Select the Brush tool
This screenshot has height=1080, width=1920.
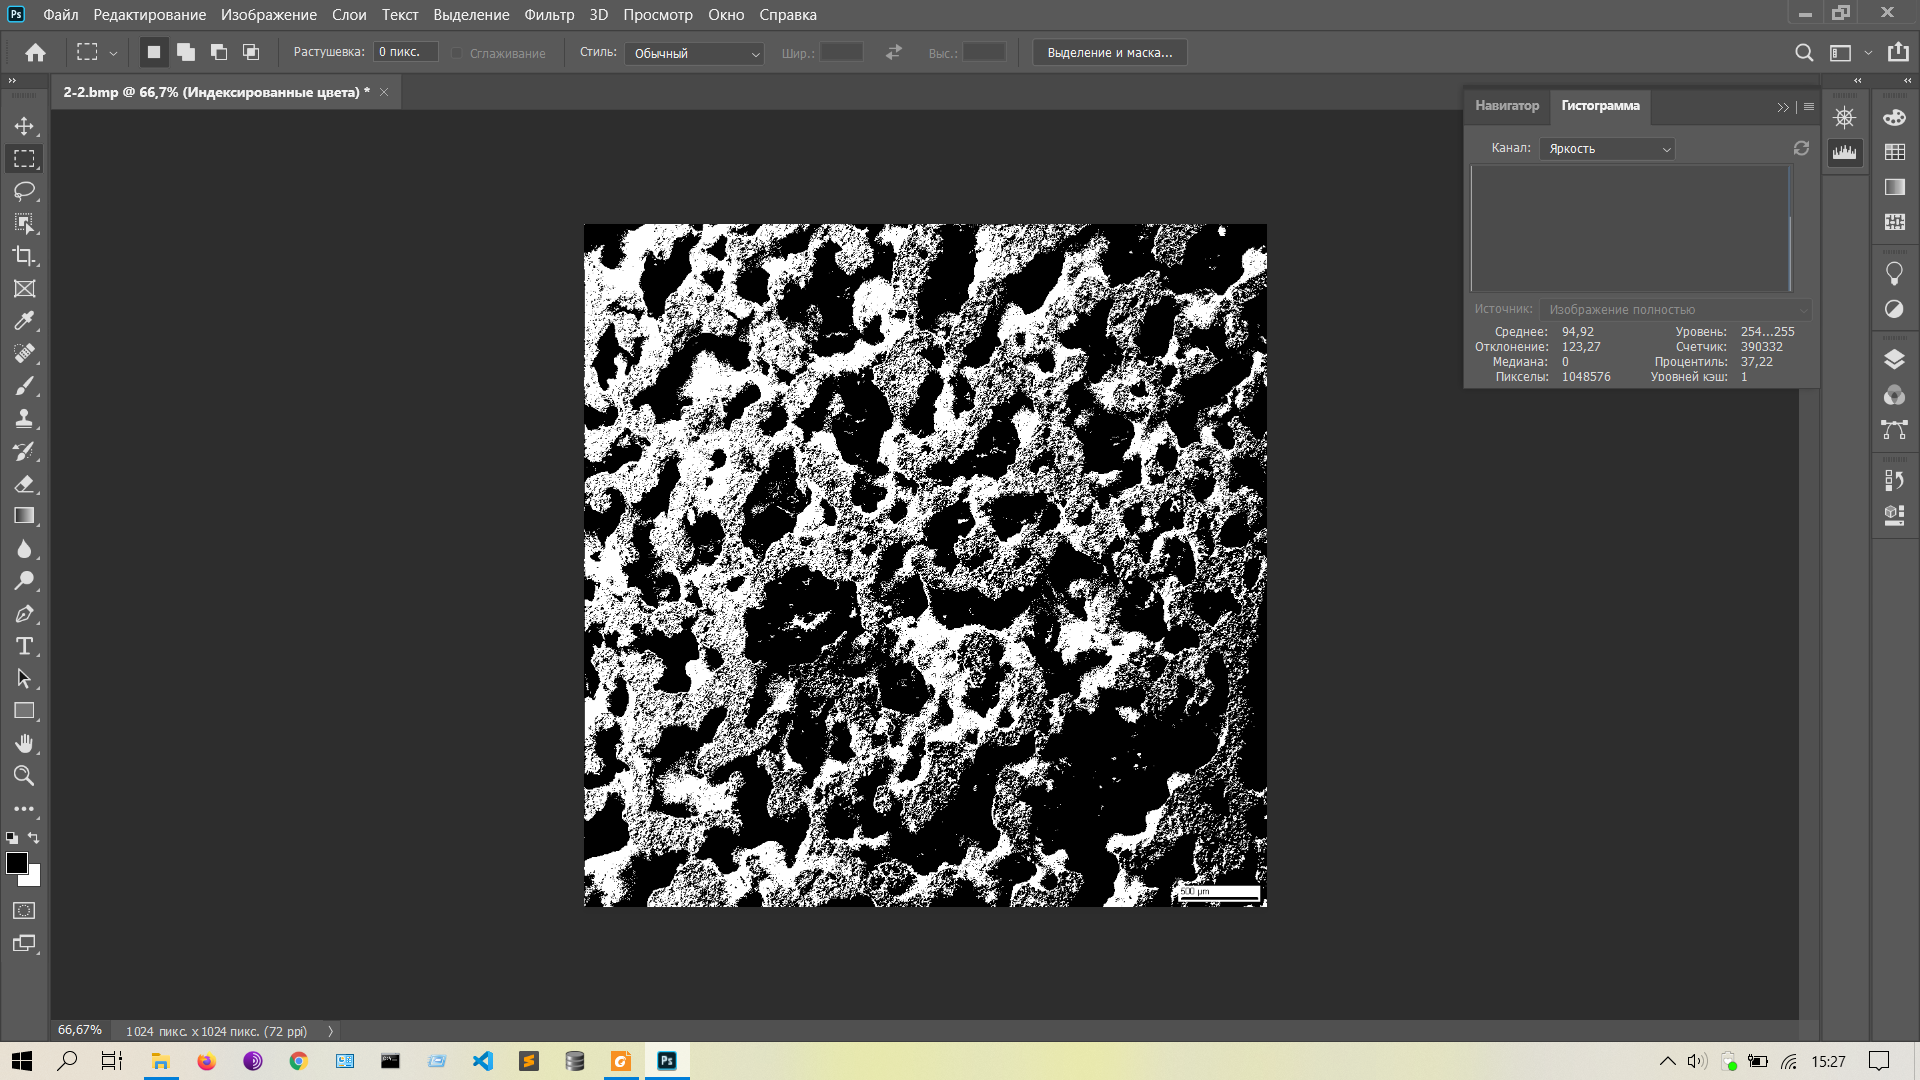(x=24, y=386)
